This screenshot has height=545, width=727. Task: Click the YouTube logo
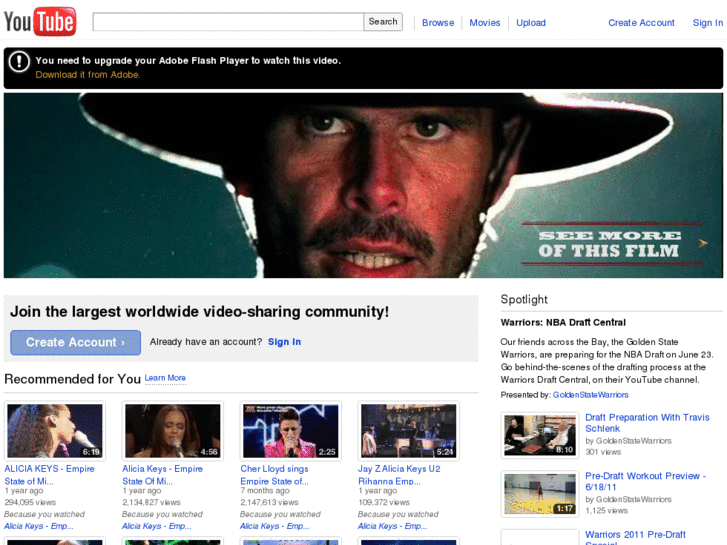(40, 21)
